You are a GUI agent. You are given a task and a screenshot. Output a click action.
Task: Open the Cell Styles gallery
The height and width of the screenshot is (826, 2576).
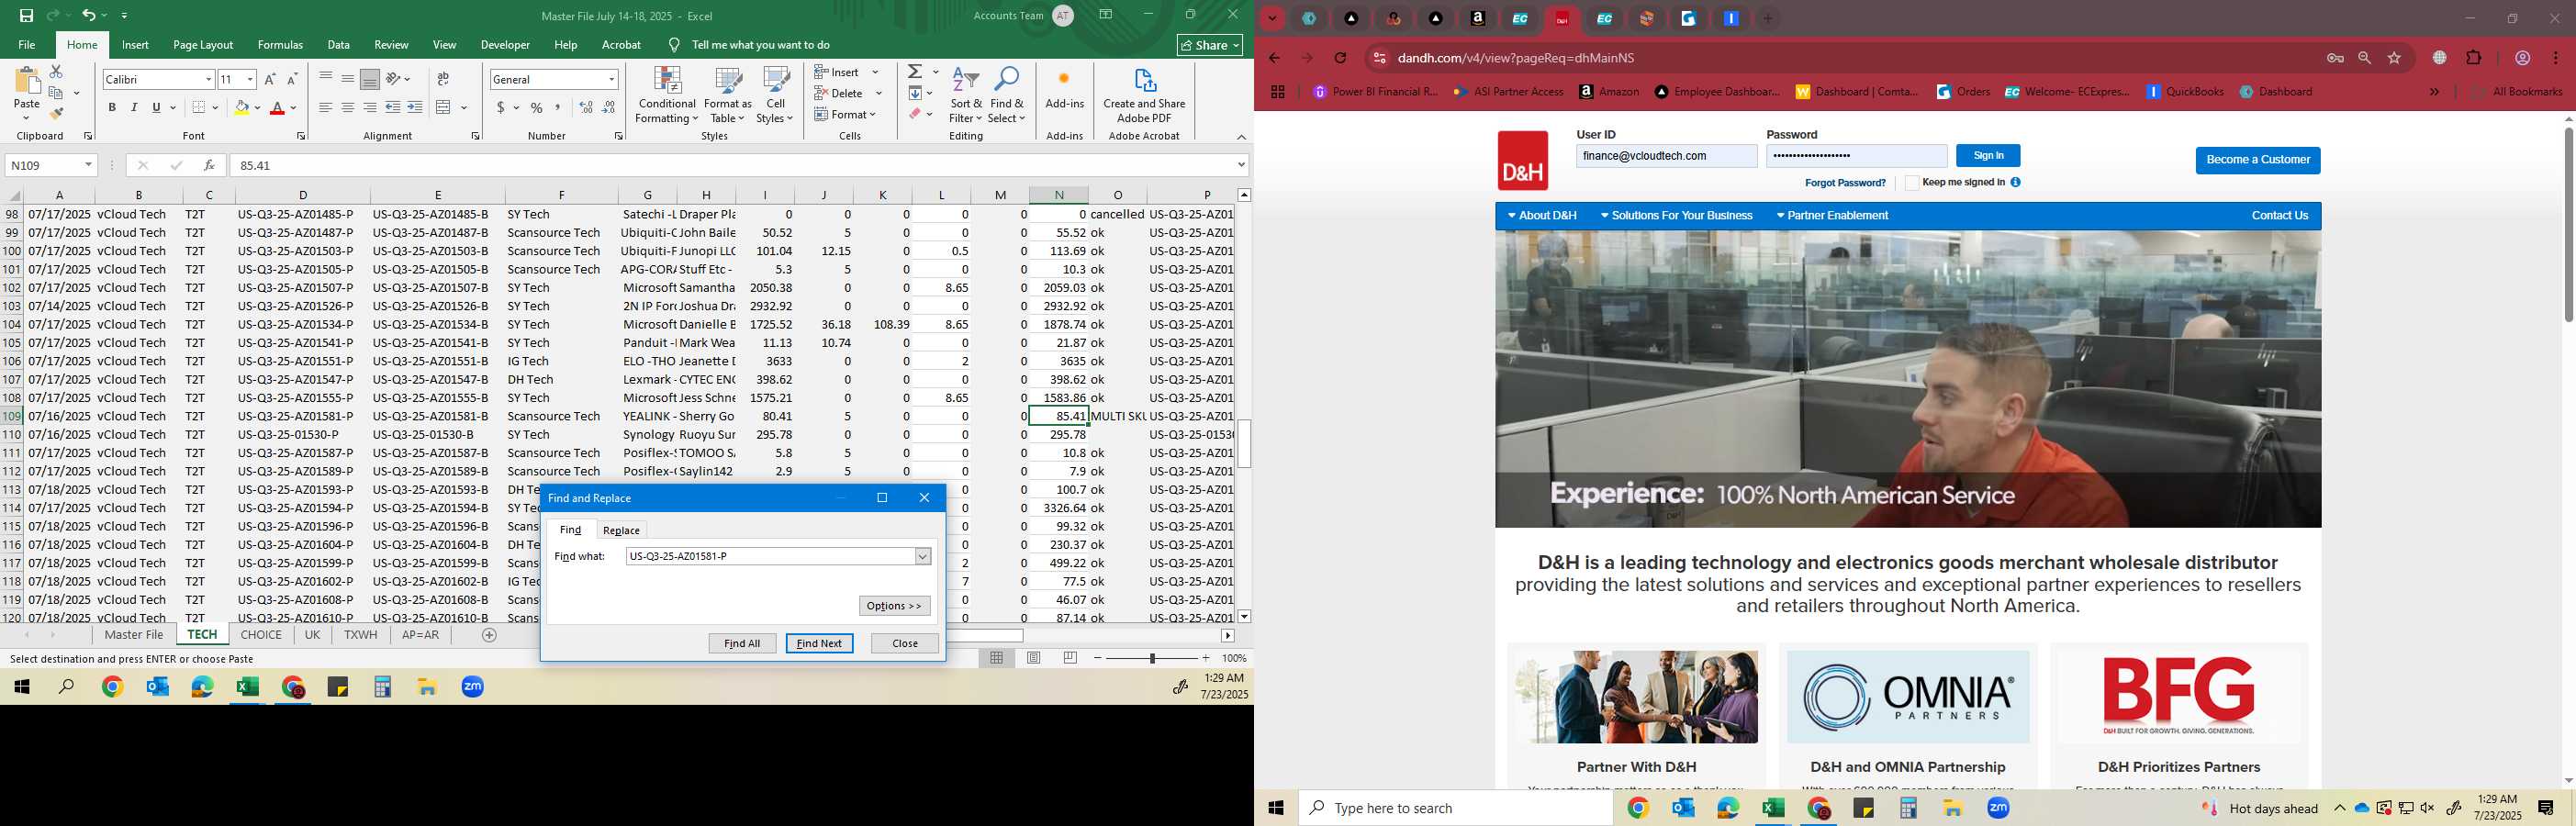pyautogui.click(x=775, y=96)
